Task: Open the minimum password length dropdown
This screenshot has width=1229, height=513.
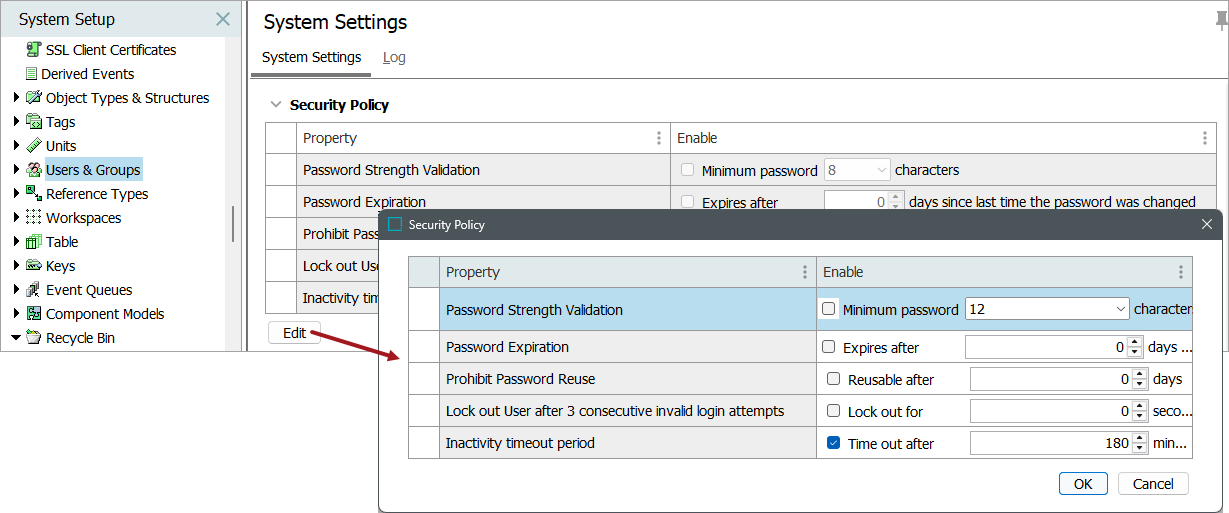Action: 1121,310
